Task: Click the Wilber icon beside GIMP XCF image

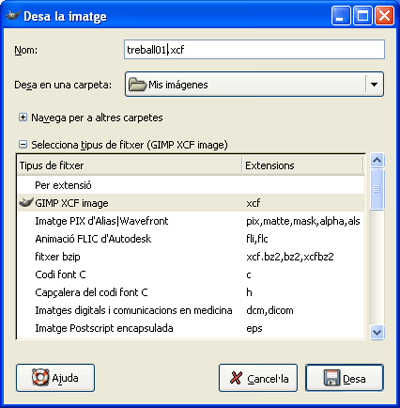Action: 26,202
